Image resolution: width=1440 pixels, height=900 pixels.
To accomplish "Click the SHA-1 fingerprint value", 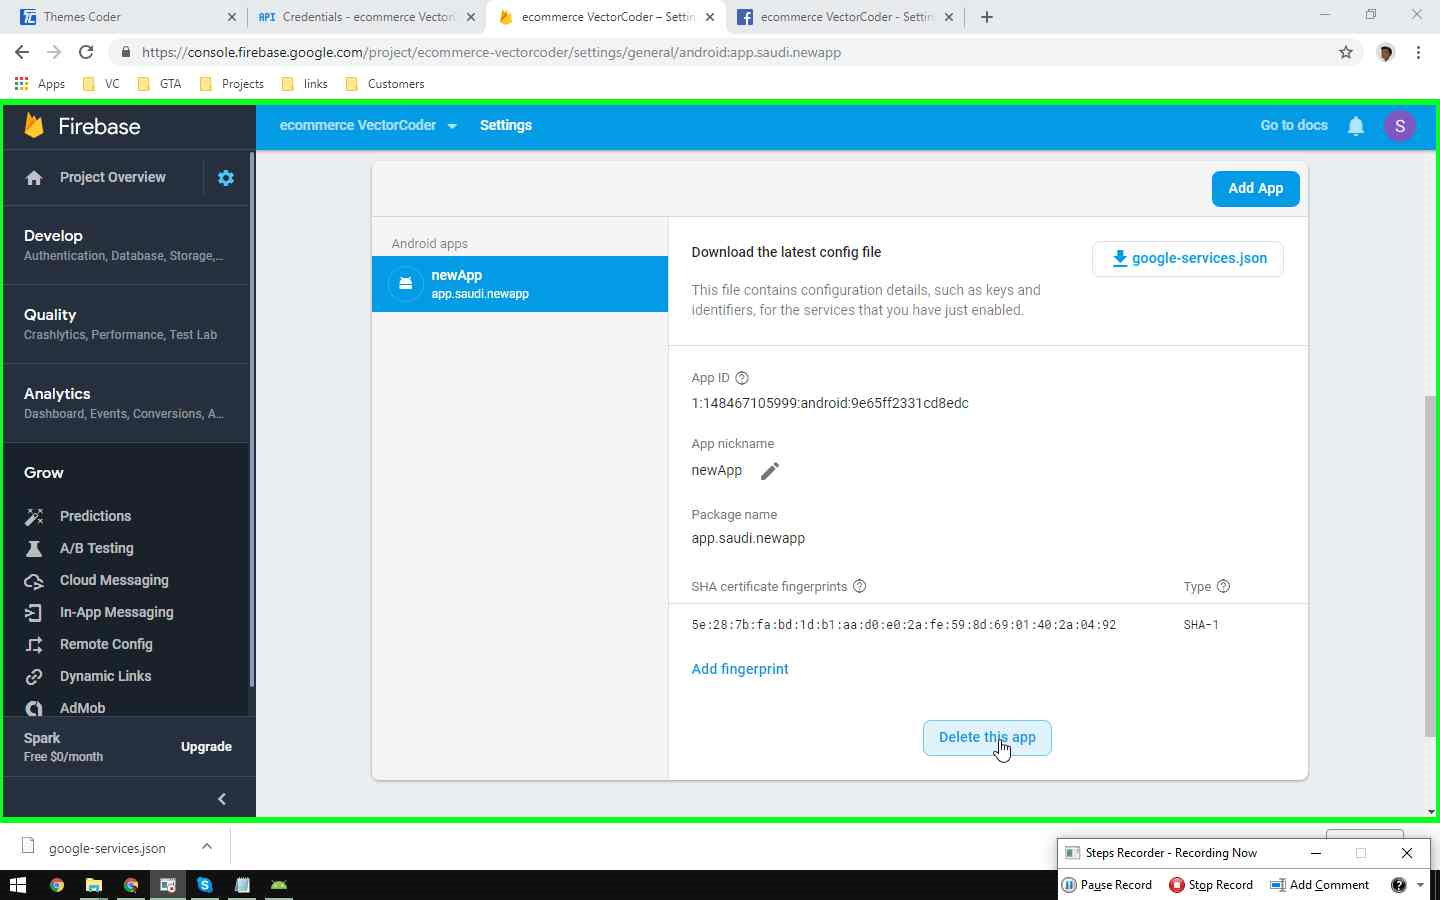I will point(904,625).
